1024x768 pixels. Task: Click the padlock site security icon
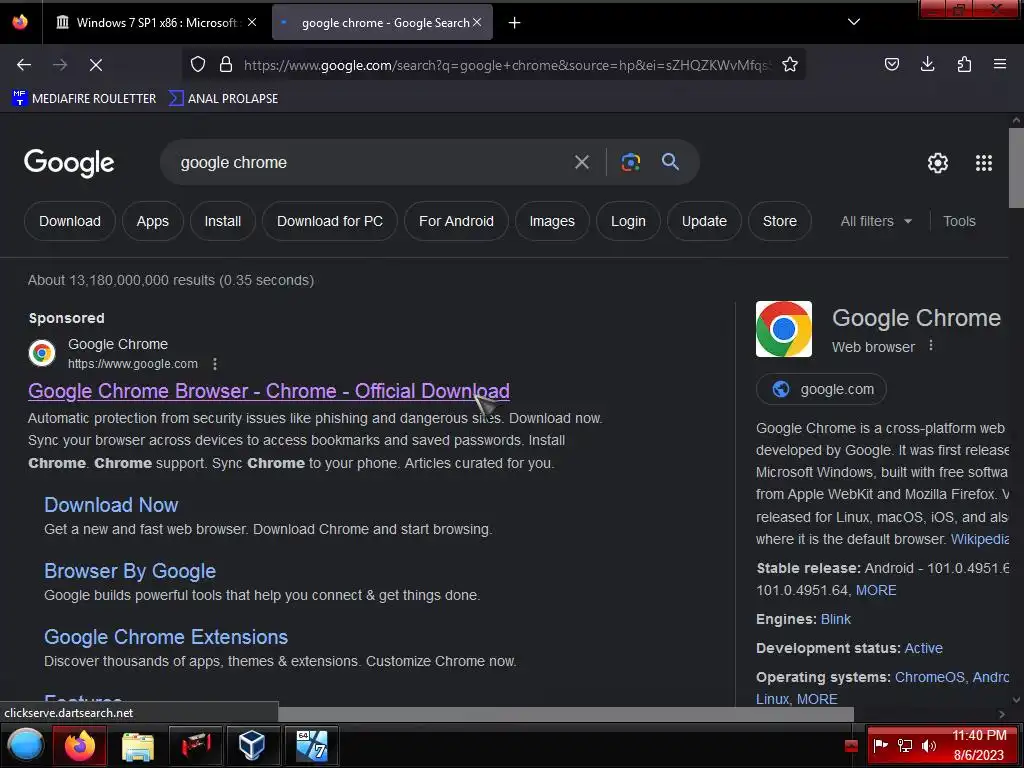[x=226, y=64]
